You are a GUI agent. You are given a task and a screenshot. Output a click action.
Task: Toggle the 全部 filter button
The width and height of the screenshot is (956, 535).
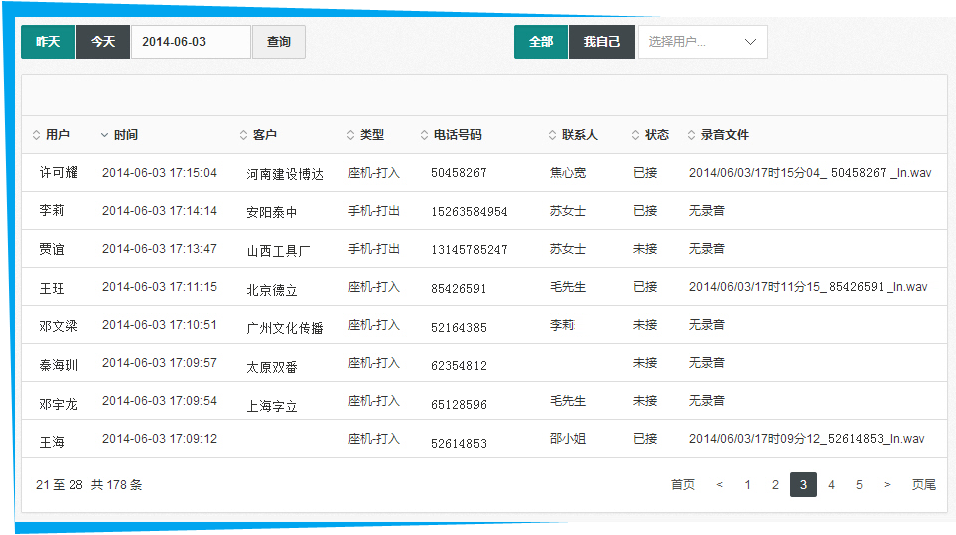point(541,42)
